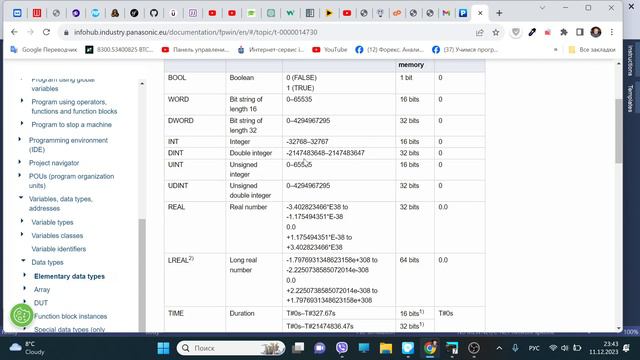Screen dimensions: 640x360
Task: Open the Chrome three-dot menu
Action: (611, 32)
